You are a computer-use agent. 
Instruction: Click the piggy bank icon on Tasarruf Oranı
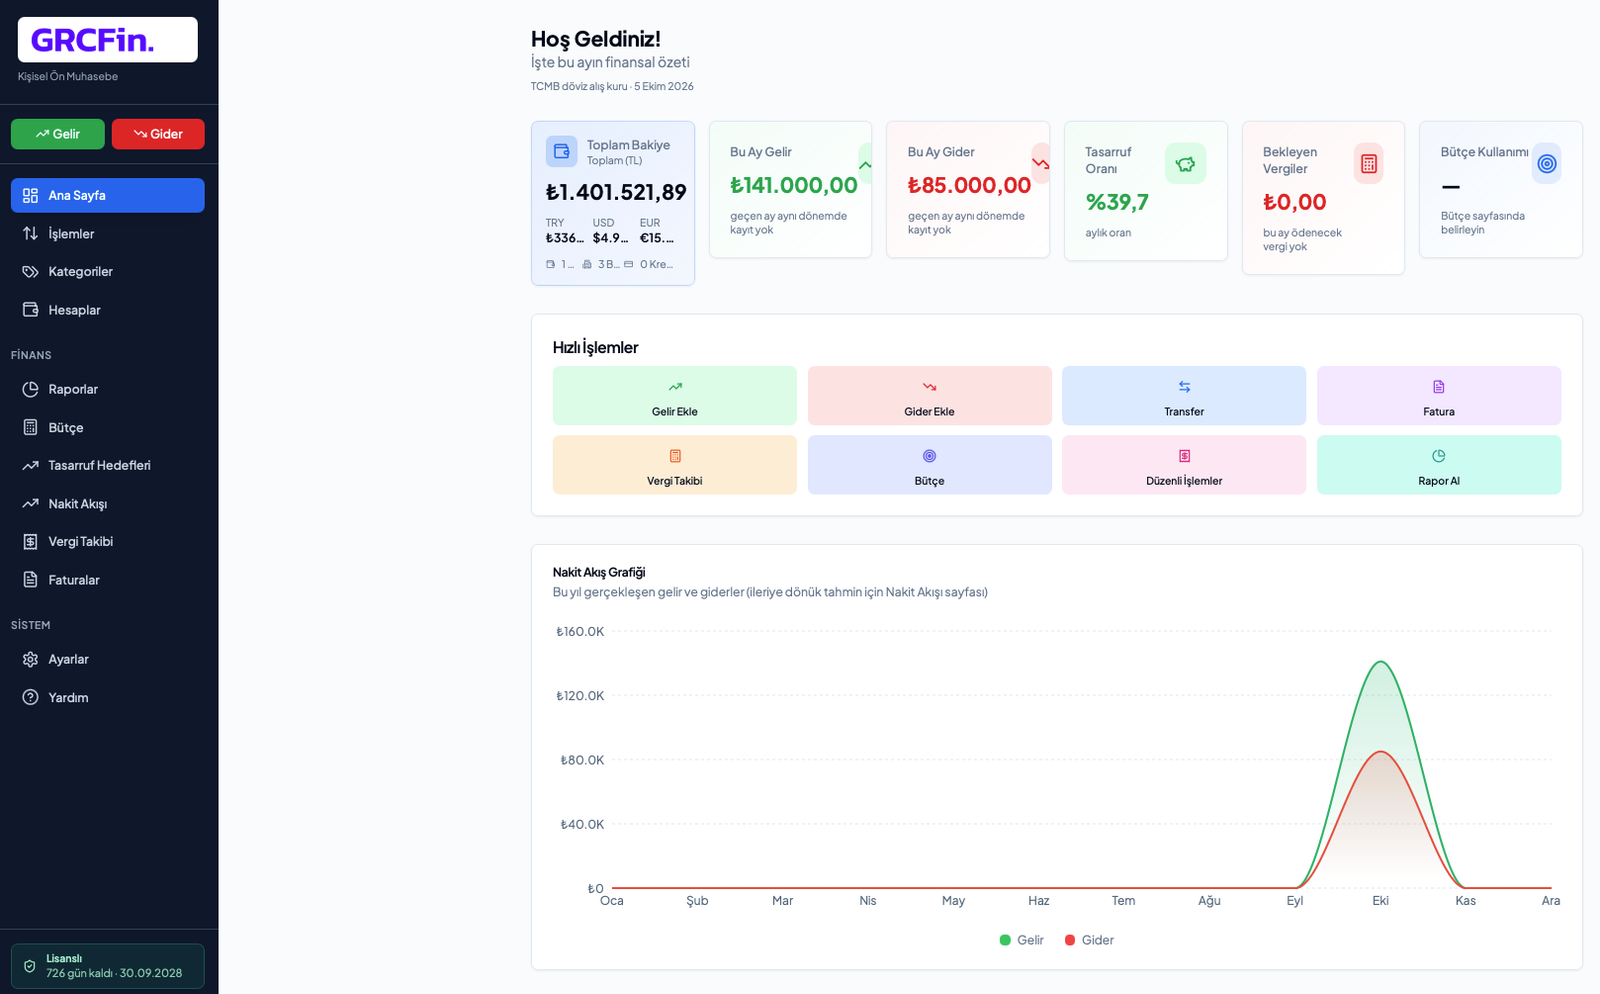[1185, 164]
